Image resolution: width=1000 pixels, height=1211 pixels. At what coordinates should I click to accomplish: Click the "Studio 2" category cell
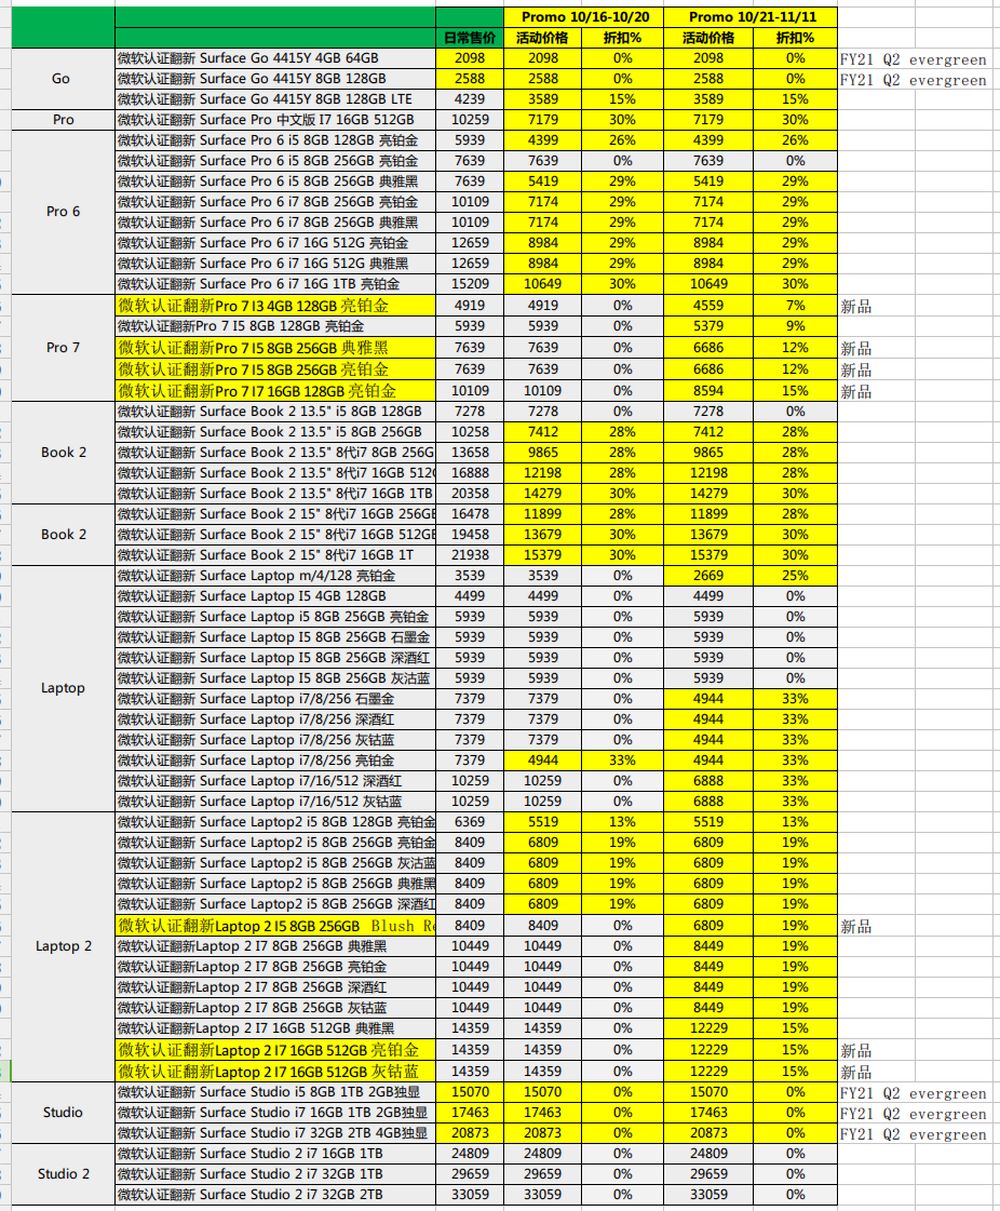coord(62,1174)
